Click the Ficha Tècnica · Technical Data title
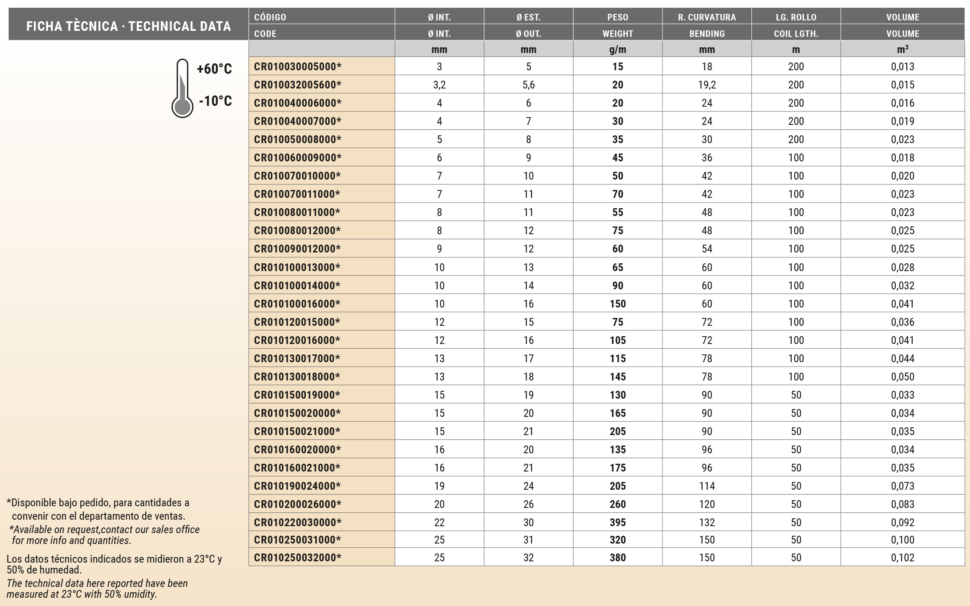The image size is (970, 606). pyautogui.click(x=128, y=26)
